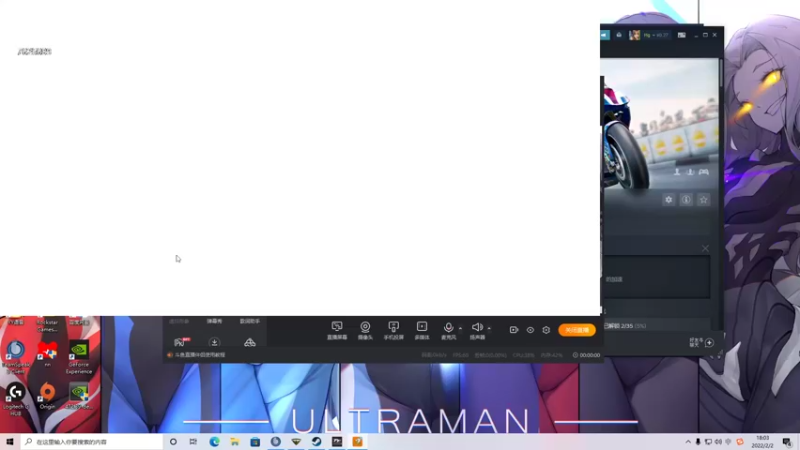The width and height of the screenshot is (800, 450).
Task: Open the tray volume speaker icon
Action: (x=718, y=442)
